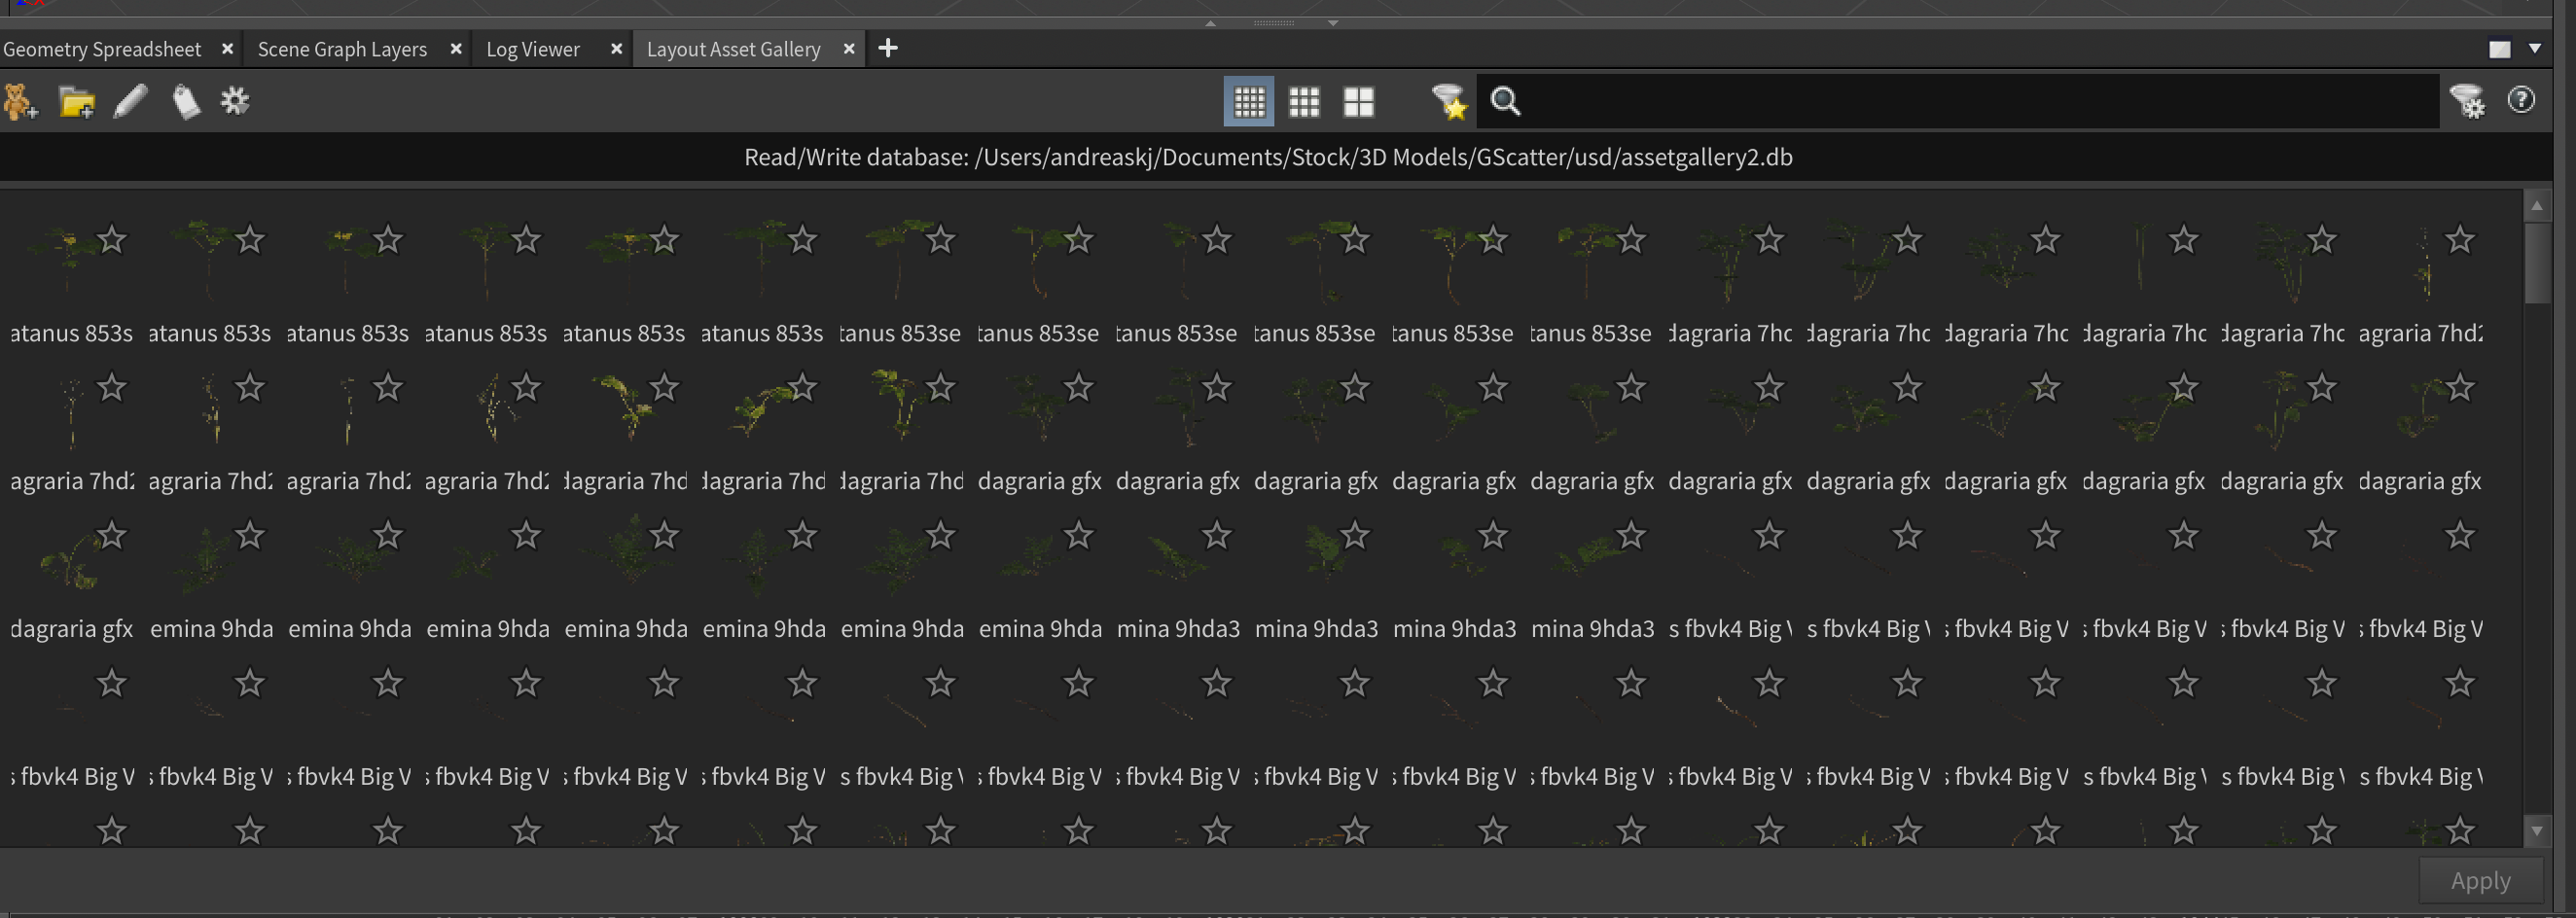Image resolution: width=2576 pixels, height=918 pixels.
Task: Select the small thumbnail grid view
Action: coord(1249,102)
